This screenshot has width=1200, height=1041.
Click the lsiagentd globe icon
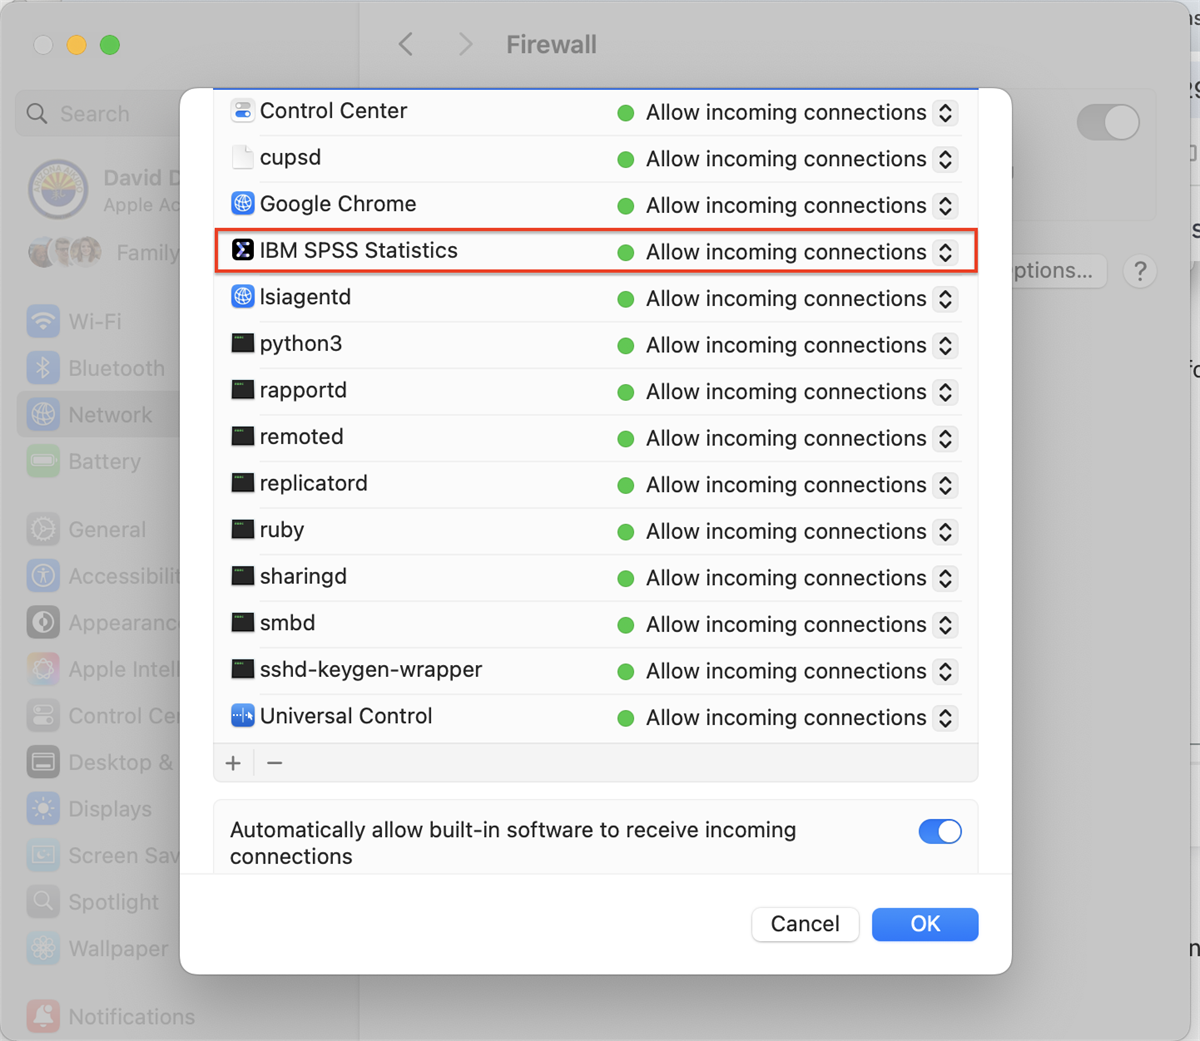242,297
